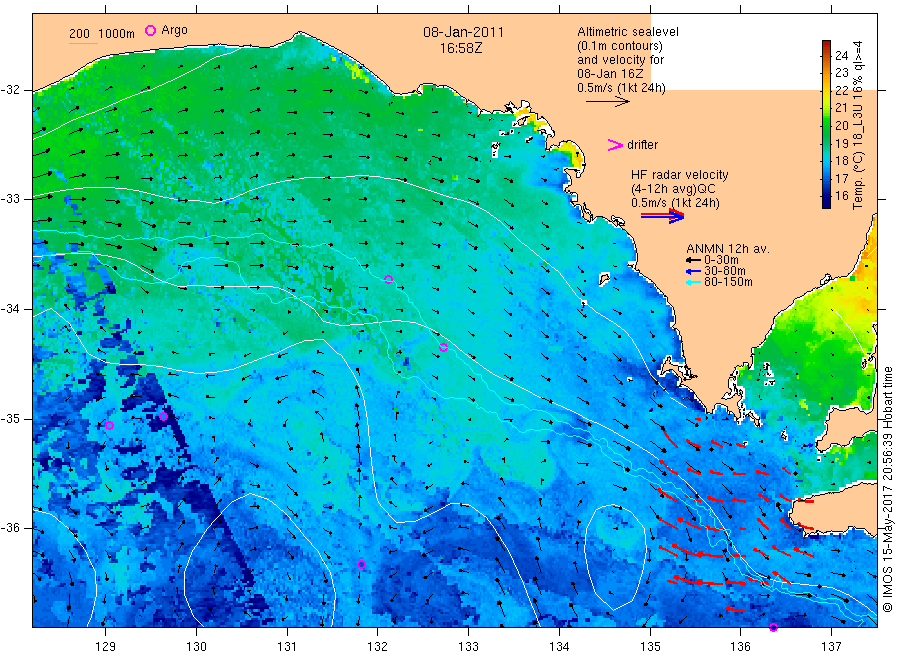Click the '18' colorbar tick label
The image size is (900, 660).
(x=841, y=160)
